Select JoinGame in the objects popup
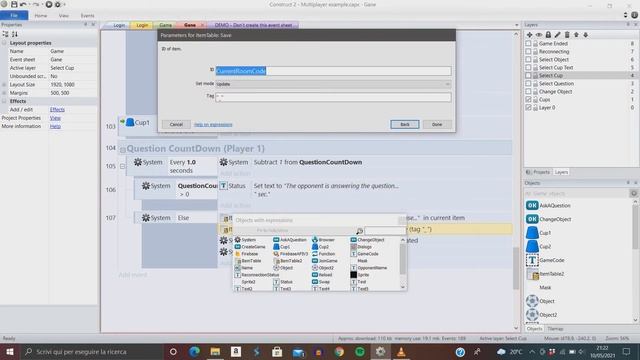The image size is (640, 360). click(x=324, y=261)
